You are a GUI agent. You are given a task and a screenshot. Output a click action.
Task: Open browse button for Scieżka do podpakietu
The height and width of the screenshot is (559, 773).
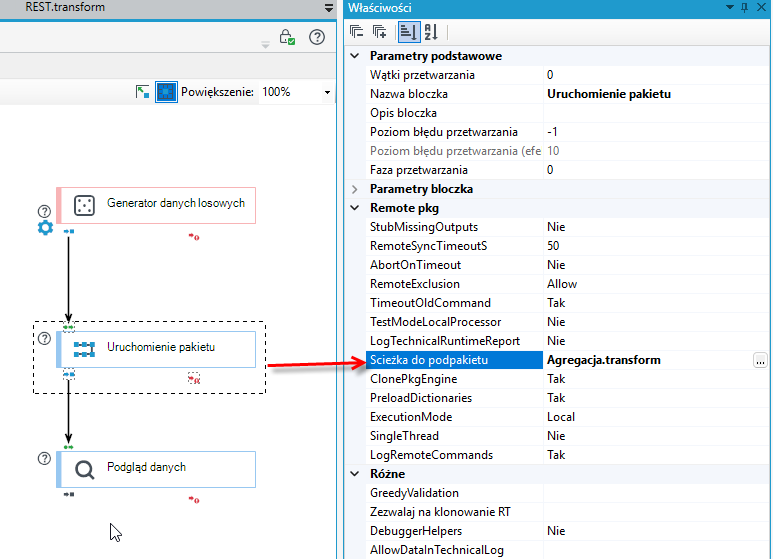(760, 360)
